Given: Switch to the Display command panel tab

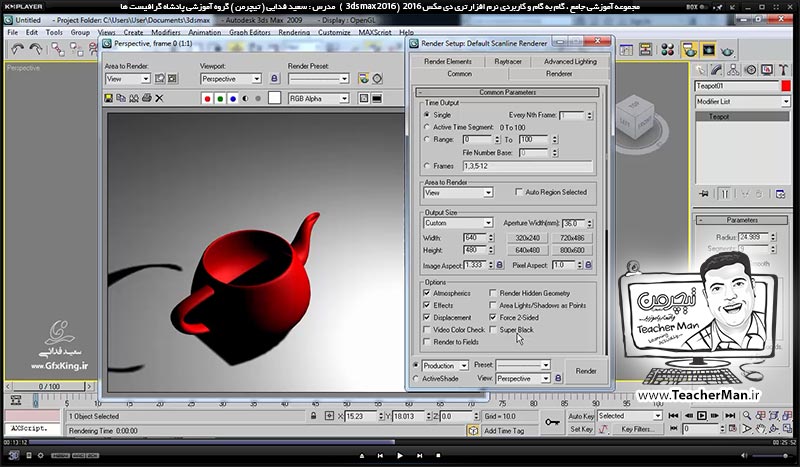Looking at the screenshot, I should [767, 69].
